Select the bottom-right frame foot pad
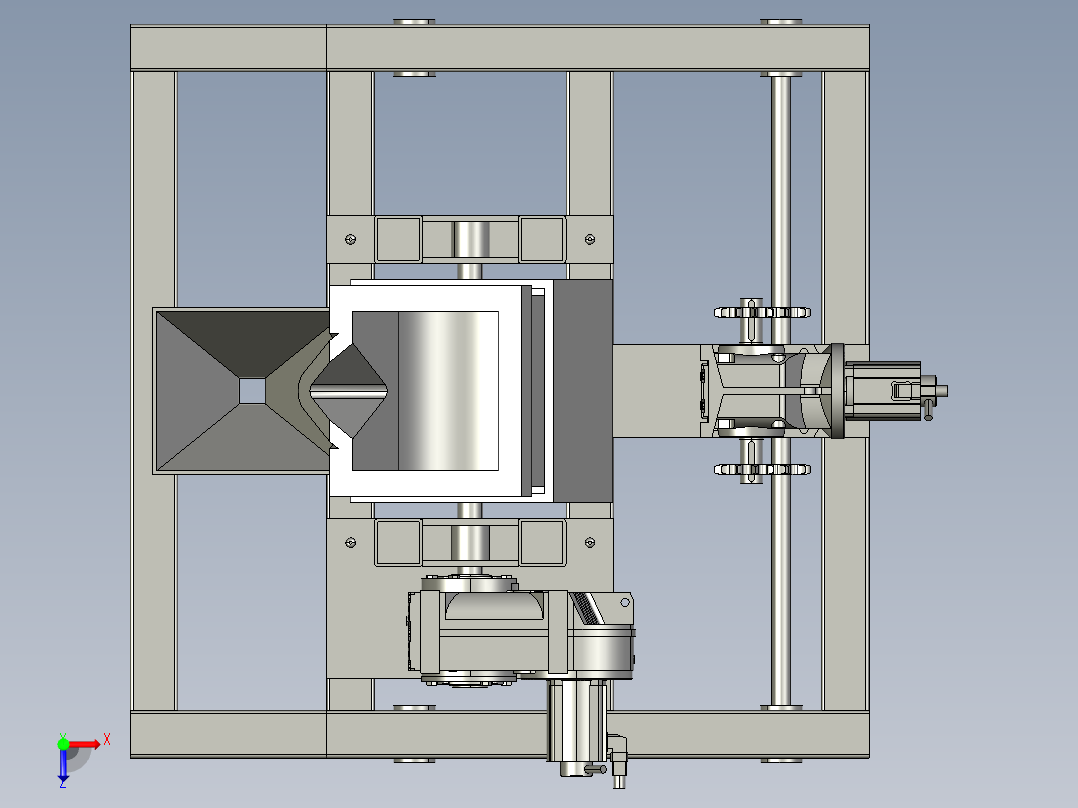 [x=781, y=761]
